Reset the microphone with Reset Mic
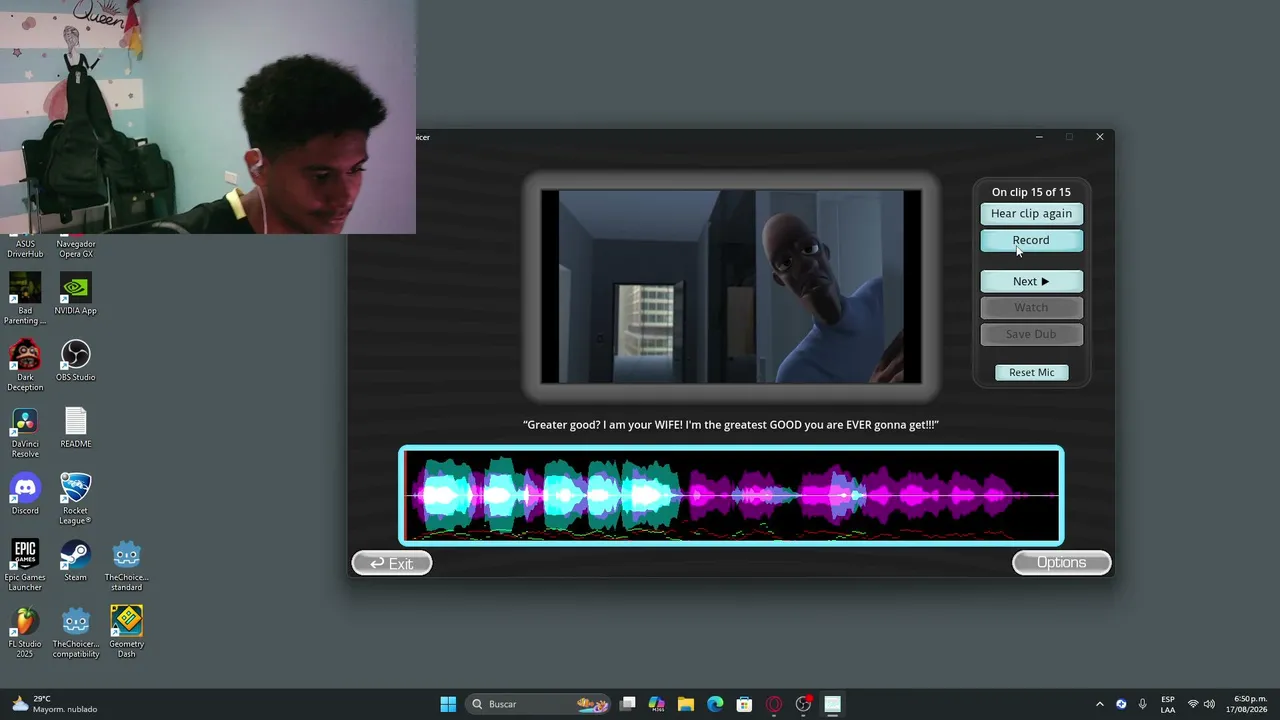 coord(1031,372)
